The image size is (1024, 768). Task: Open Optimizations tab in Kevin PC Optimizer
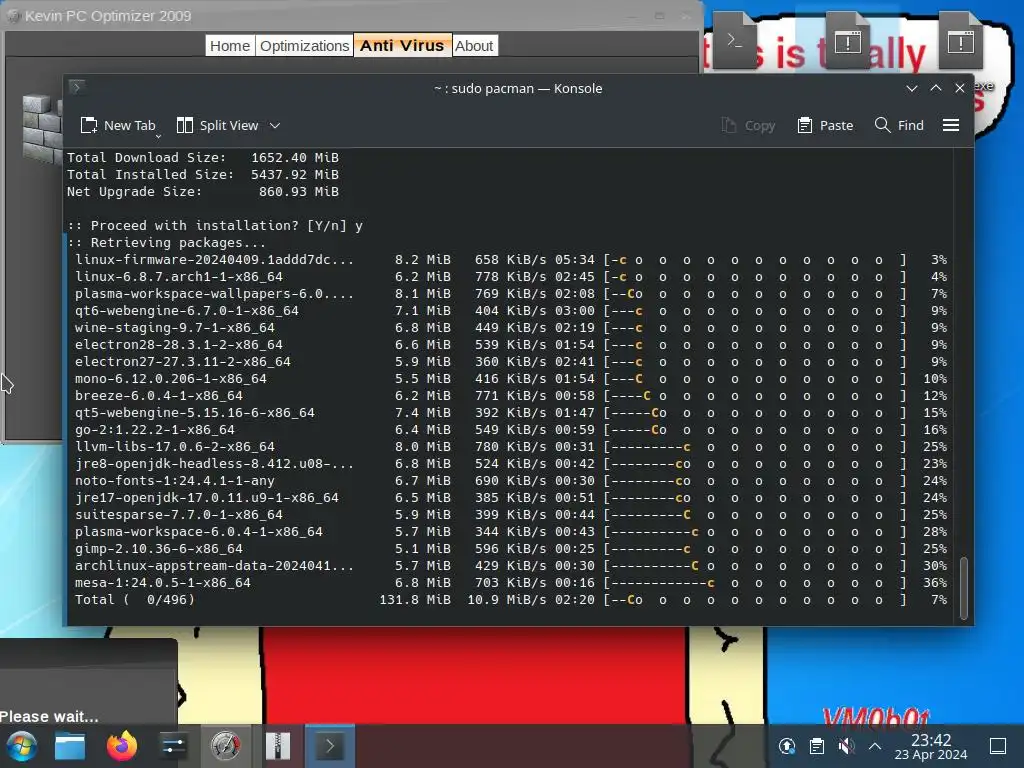pyautogui.click(x=304, y=46)
